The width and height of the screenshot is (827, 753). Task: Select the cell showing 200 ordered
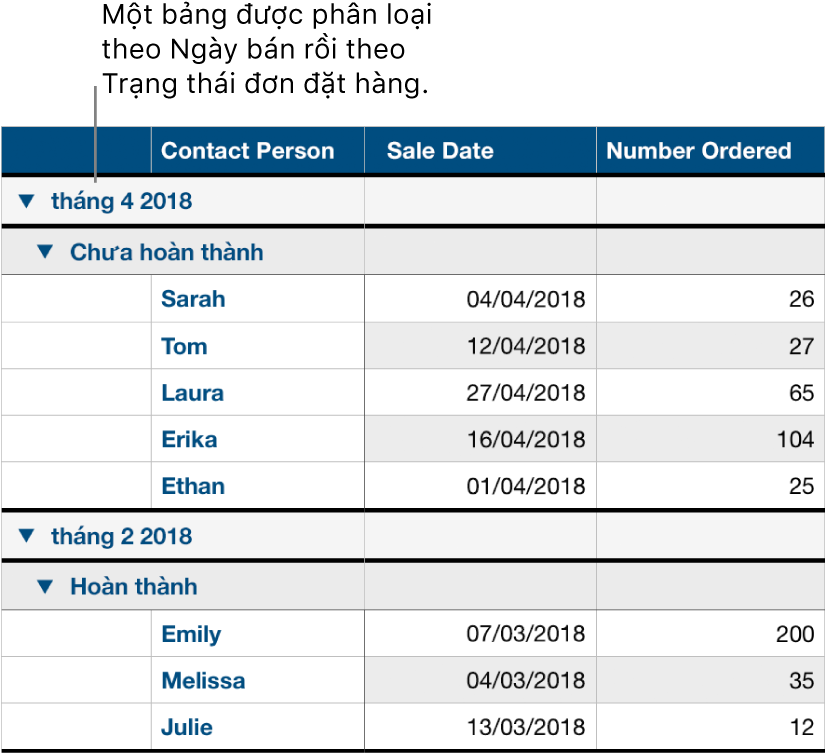pyautogui.click(x=710, y=634)
